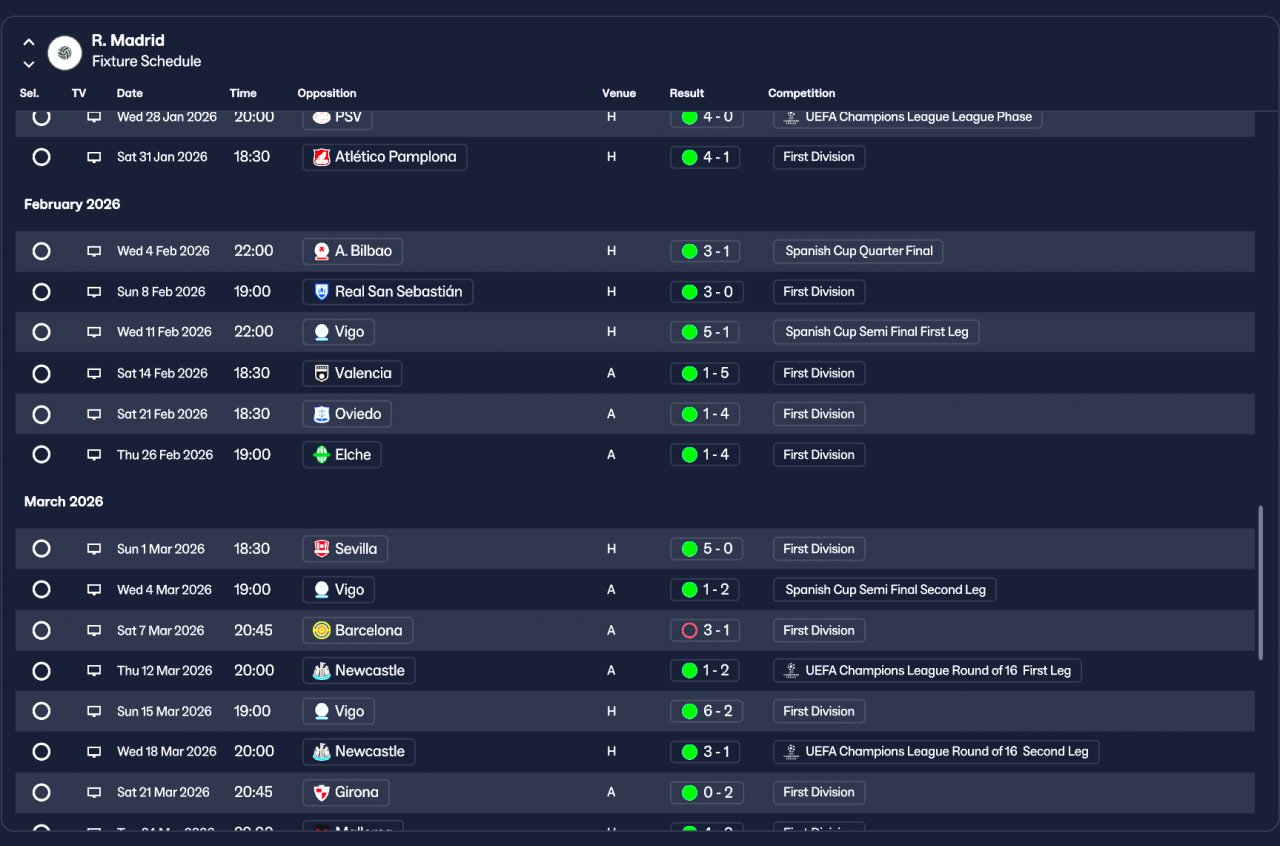Click the Elche club badge

pos(321,455)
